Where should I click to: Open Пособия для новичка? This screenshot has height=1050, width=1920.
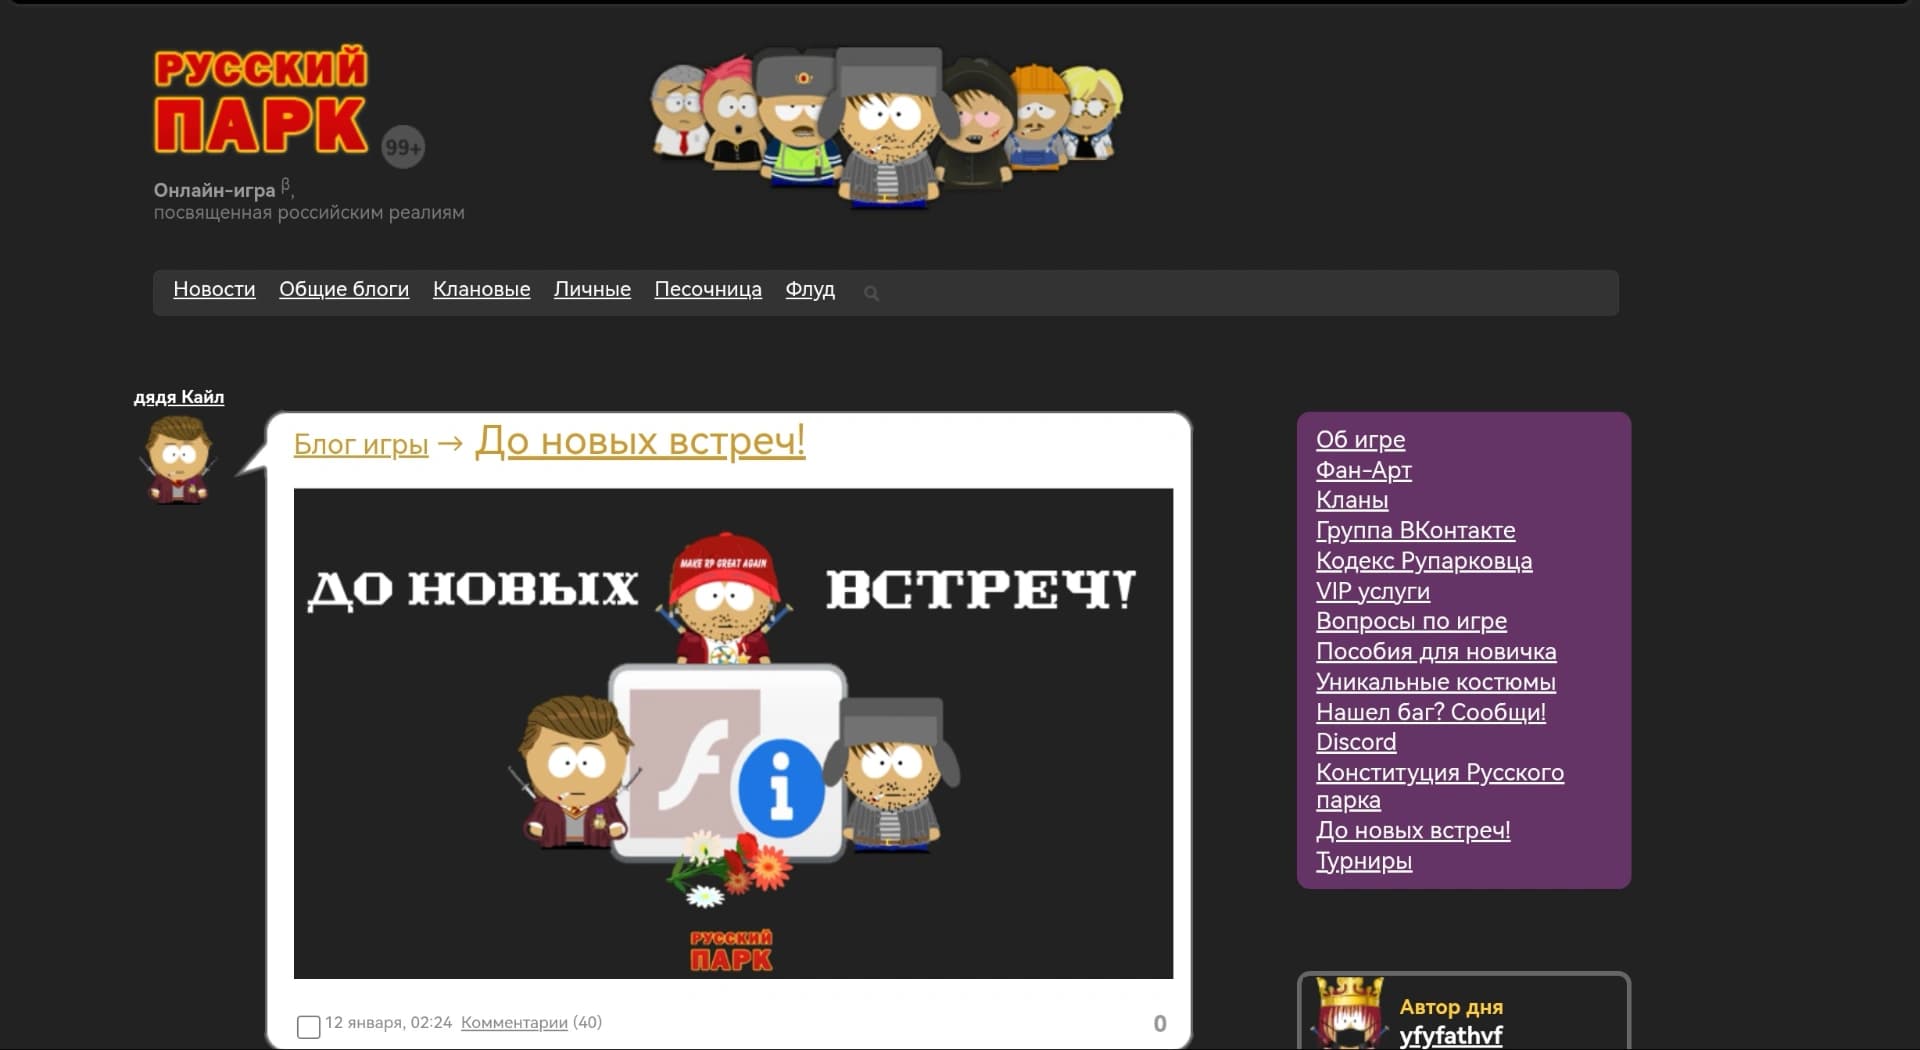1436,651
